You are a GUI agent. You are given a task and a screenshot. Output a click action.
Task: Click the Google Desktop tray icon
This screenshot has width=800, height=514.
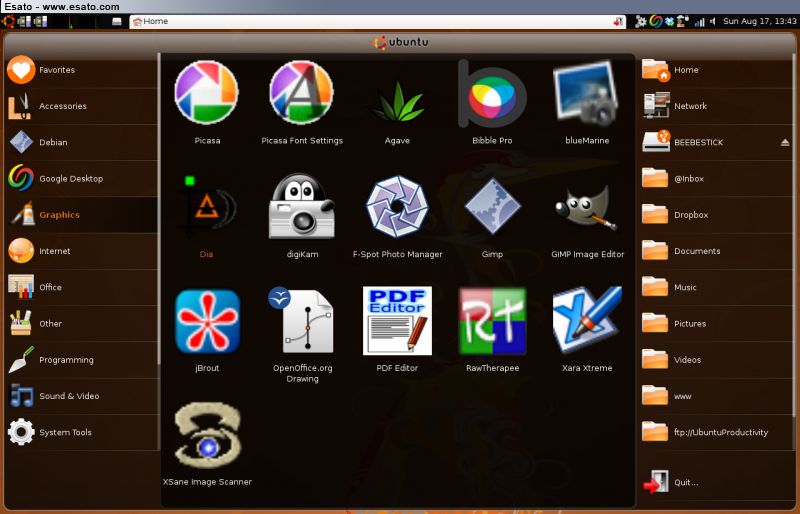point(656,21)
